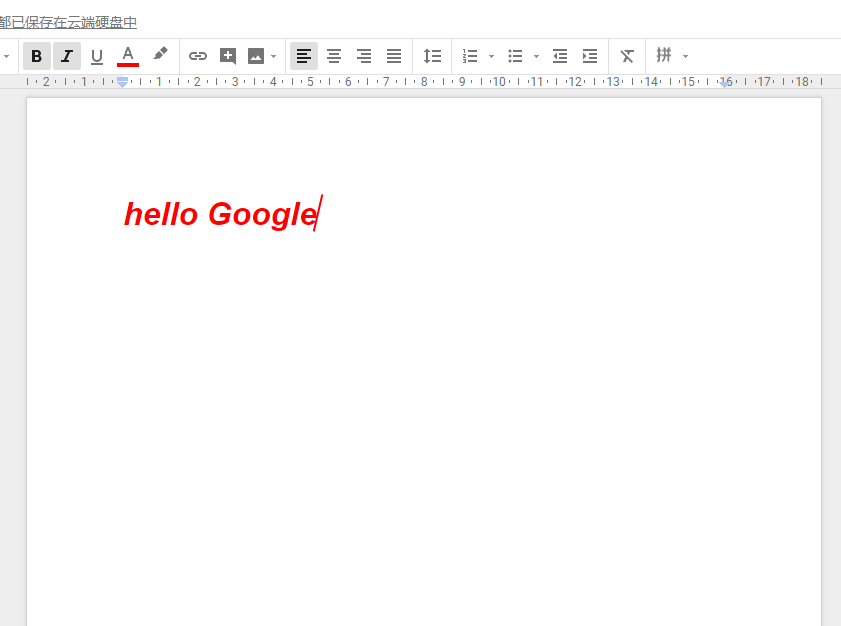Place cursor in the 'hello Google' text
Image resolution: width=841 pixels, height=626 pixels.
coord(220,214)
